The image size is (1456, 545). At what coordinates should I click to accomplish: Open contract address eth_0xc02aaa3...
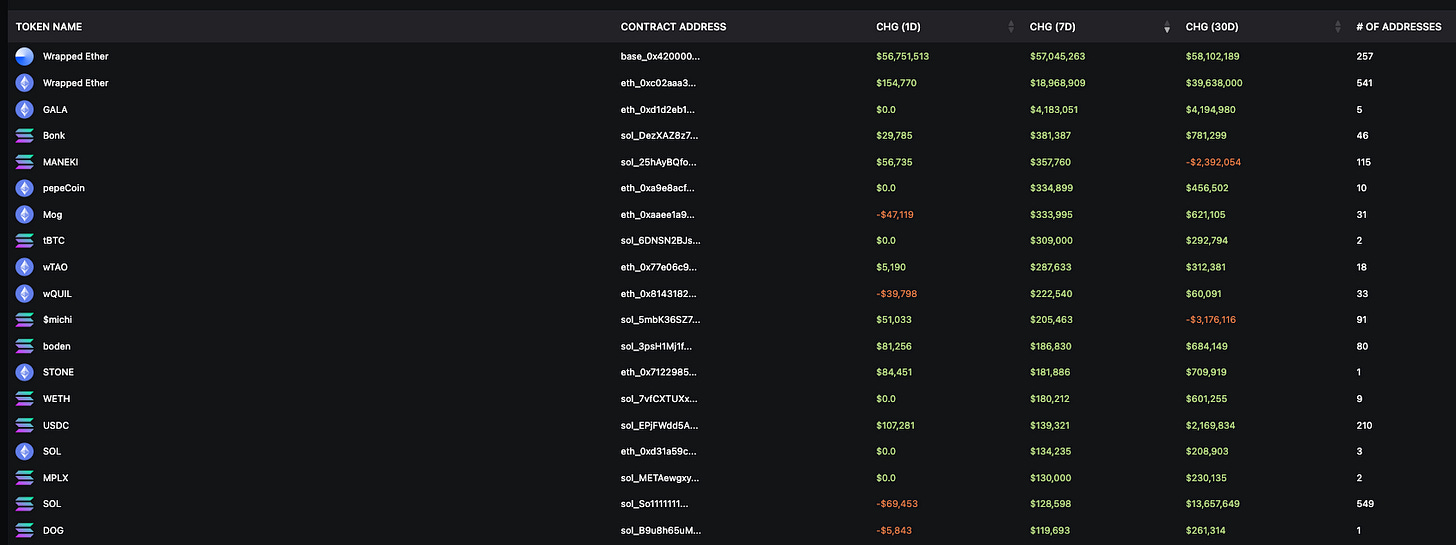tap(659, 83)
